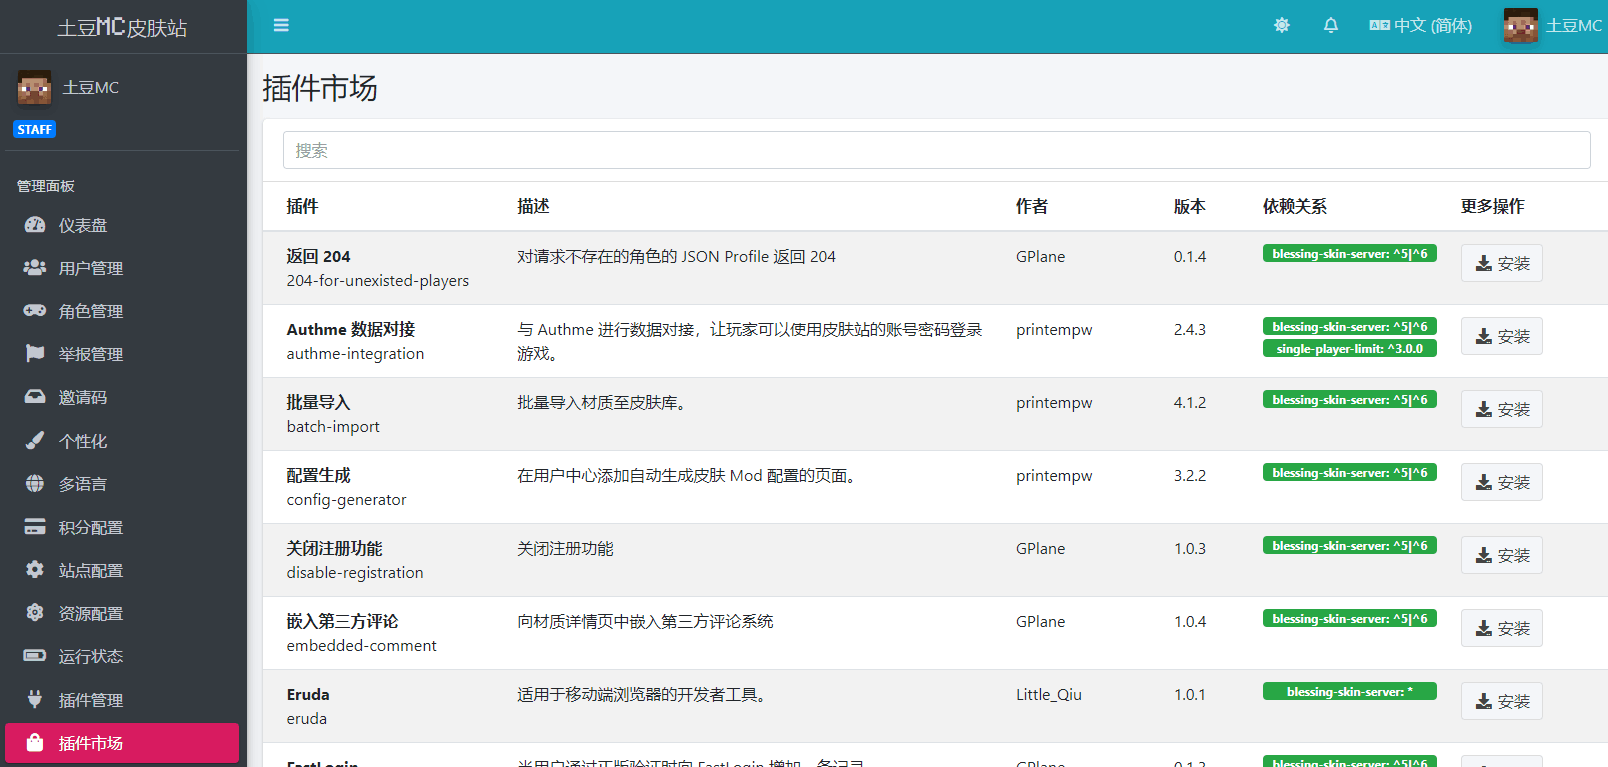This screenshot has width=1608, height=767.
Task: Open 个性化 menu item
Action: coord(122,440)
